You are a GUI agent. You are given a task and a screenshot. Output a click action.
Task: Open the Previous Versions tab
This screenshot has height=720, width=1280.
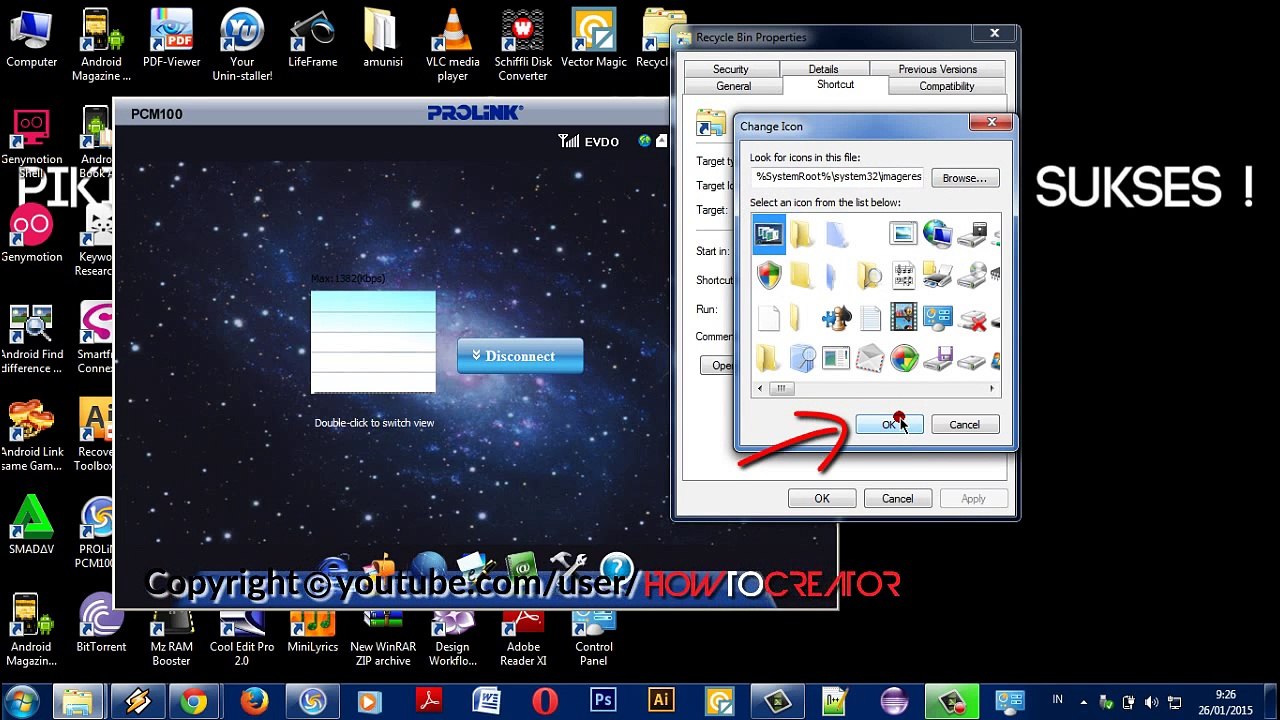tap(937, 69)
